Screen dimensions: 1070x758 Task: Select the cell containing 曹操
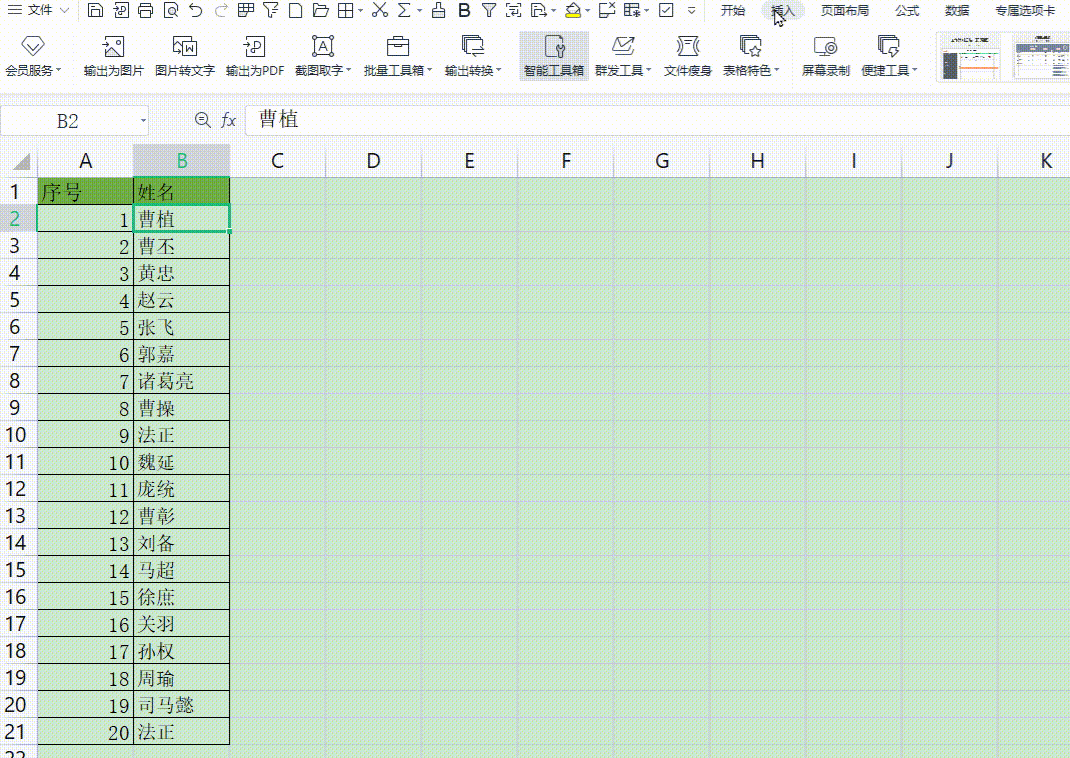pos(182,408)
